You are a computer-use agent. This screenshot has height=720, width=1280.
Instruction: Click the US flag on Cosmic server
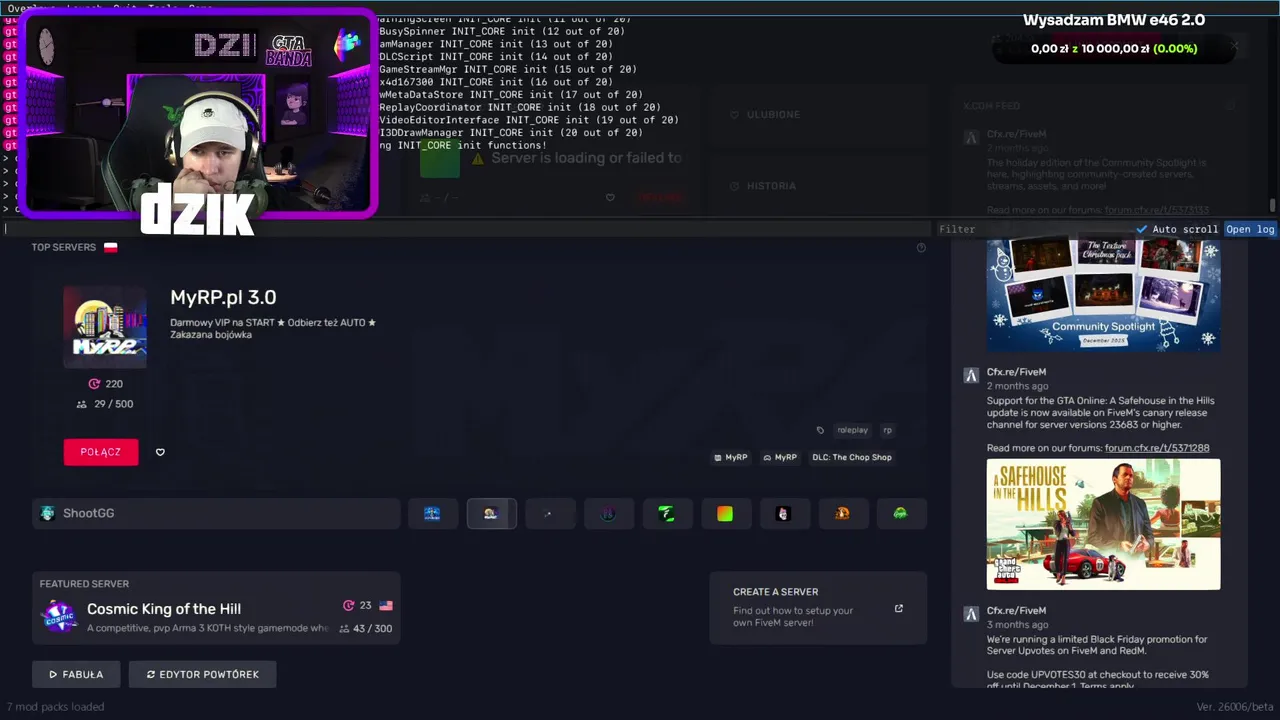tap(386, 605)
